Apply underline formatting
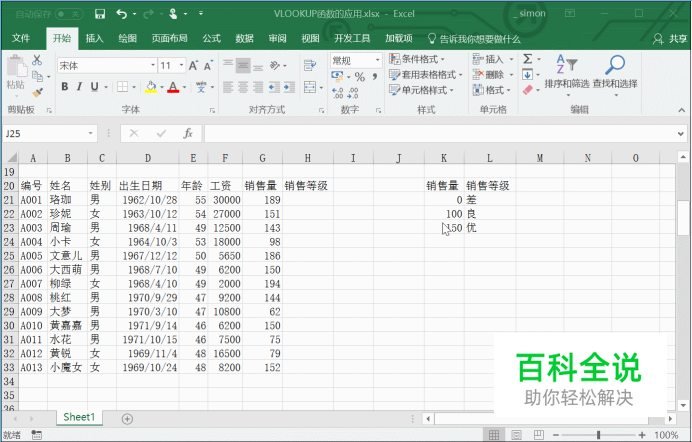Image resolution: width=692 pixels, height=442 pixels. pos(94,87)
